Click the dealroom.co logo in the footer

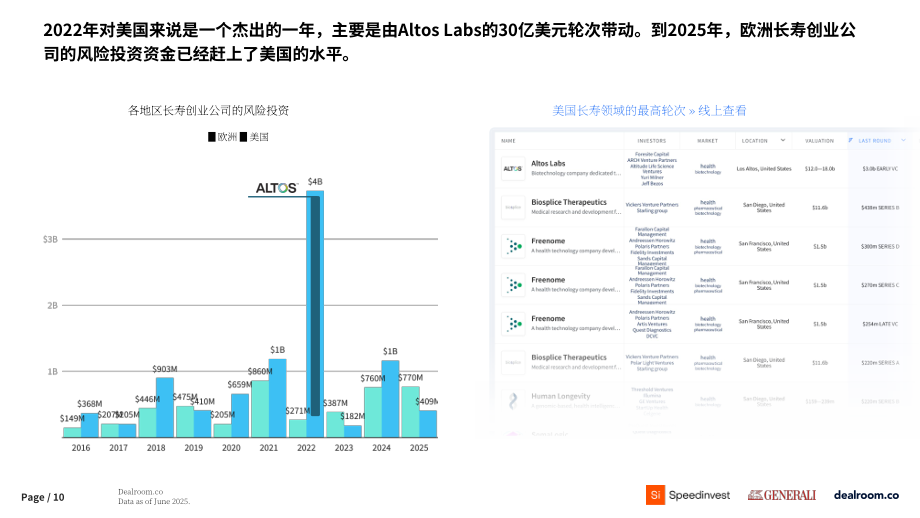click(x=866, y=495)
